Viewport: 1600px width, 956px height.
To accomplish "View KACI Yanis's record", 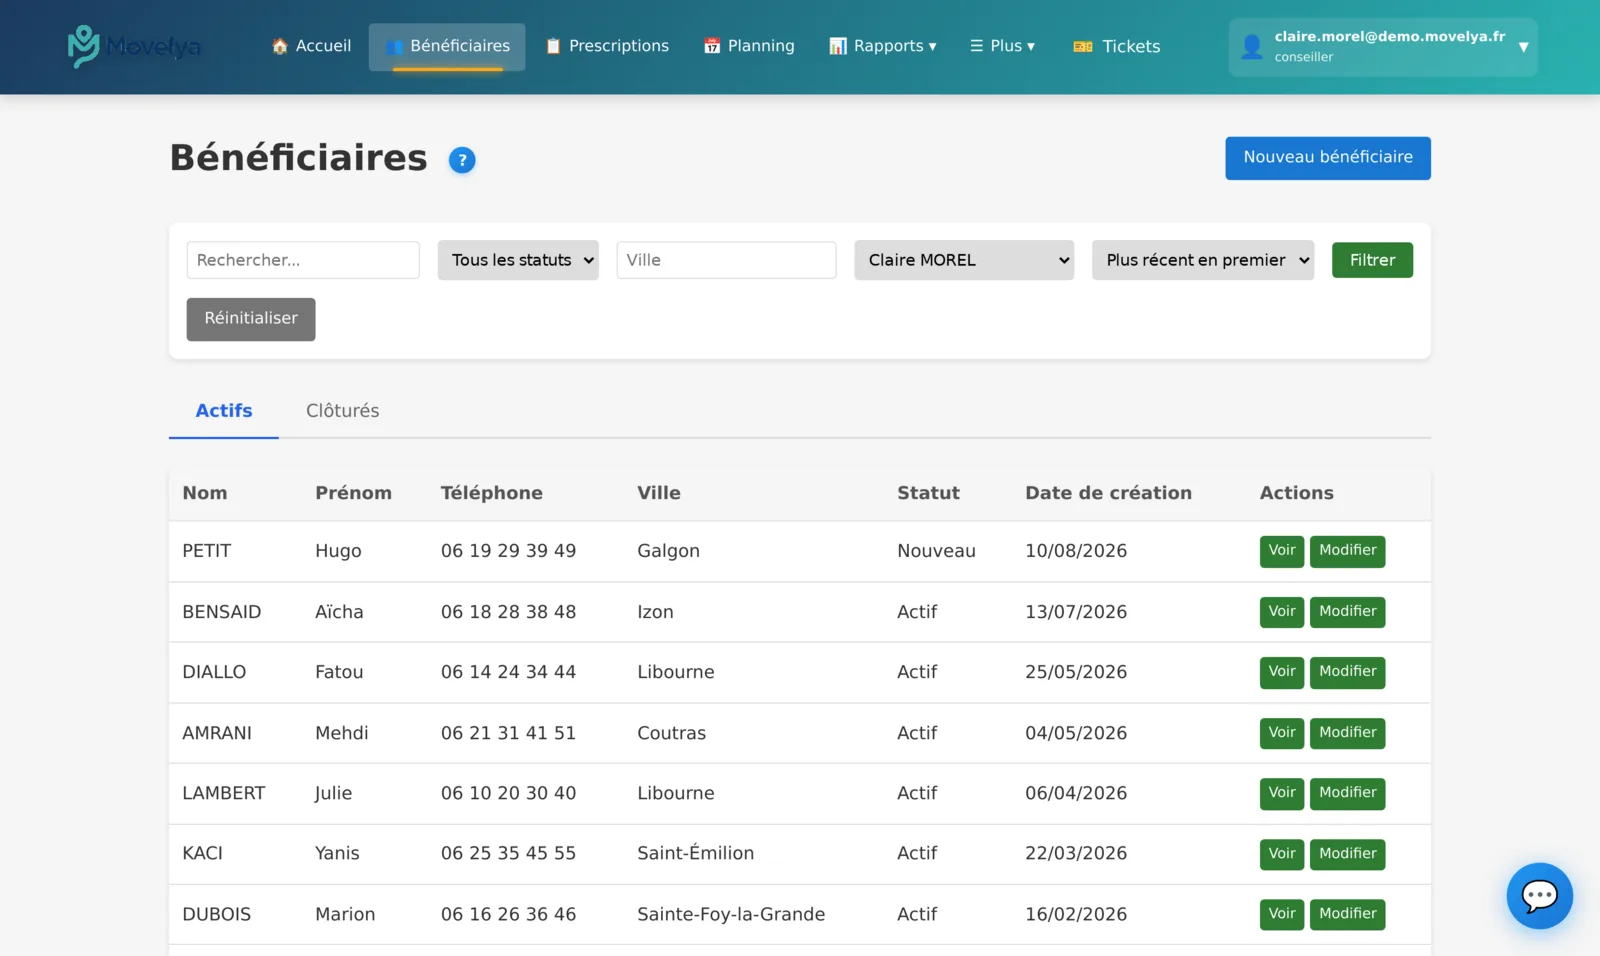I will (1282, 854).
